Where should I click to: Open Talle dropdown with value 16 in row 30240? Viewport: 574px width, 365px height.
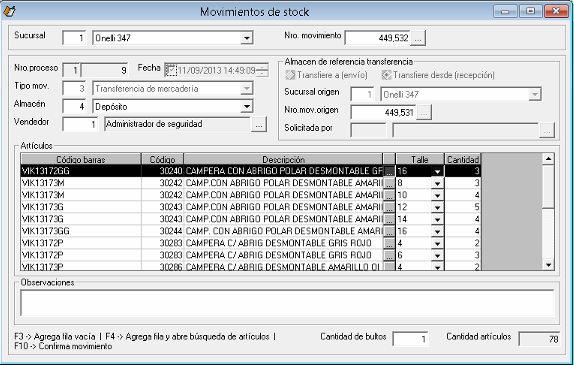(437, 171)
